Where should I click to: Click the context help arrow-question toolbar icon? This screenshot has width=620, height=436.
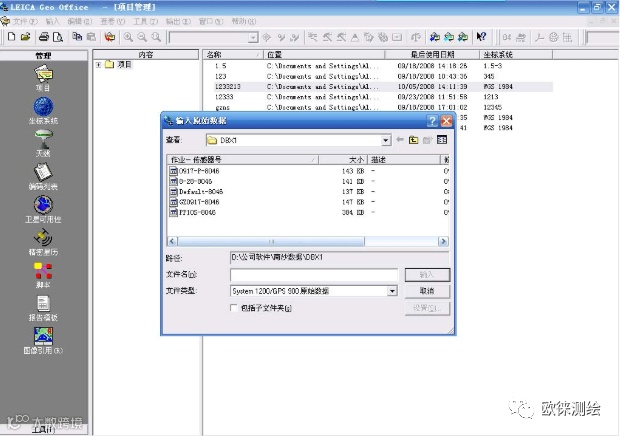click(x=481, y=37)
